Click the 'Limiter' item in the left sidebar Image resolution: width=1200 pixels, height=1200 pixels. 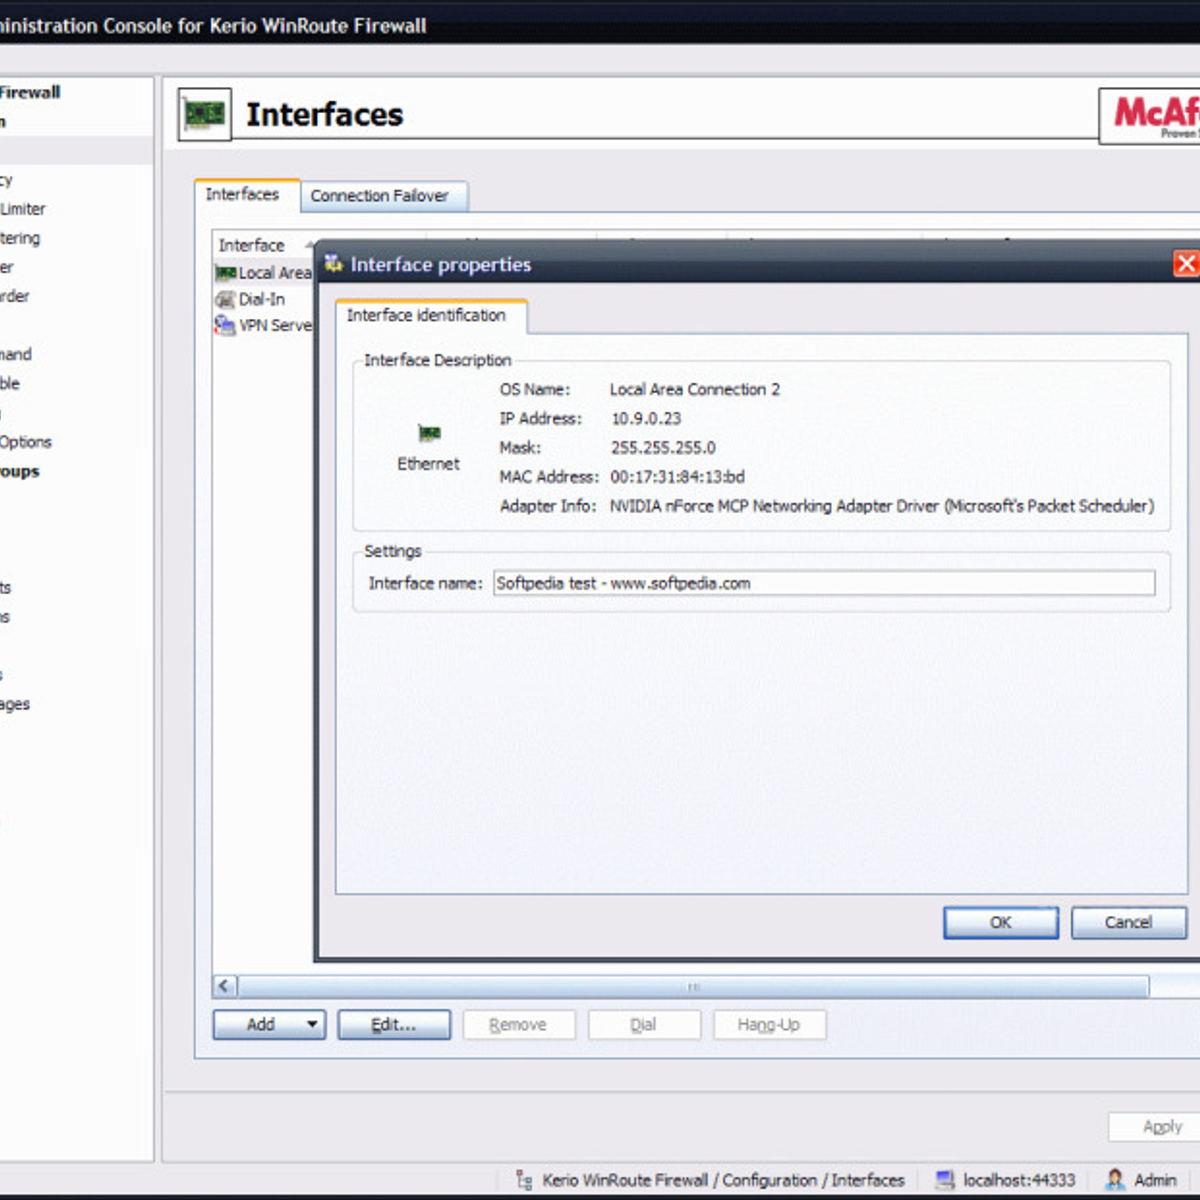coord(23,209)
